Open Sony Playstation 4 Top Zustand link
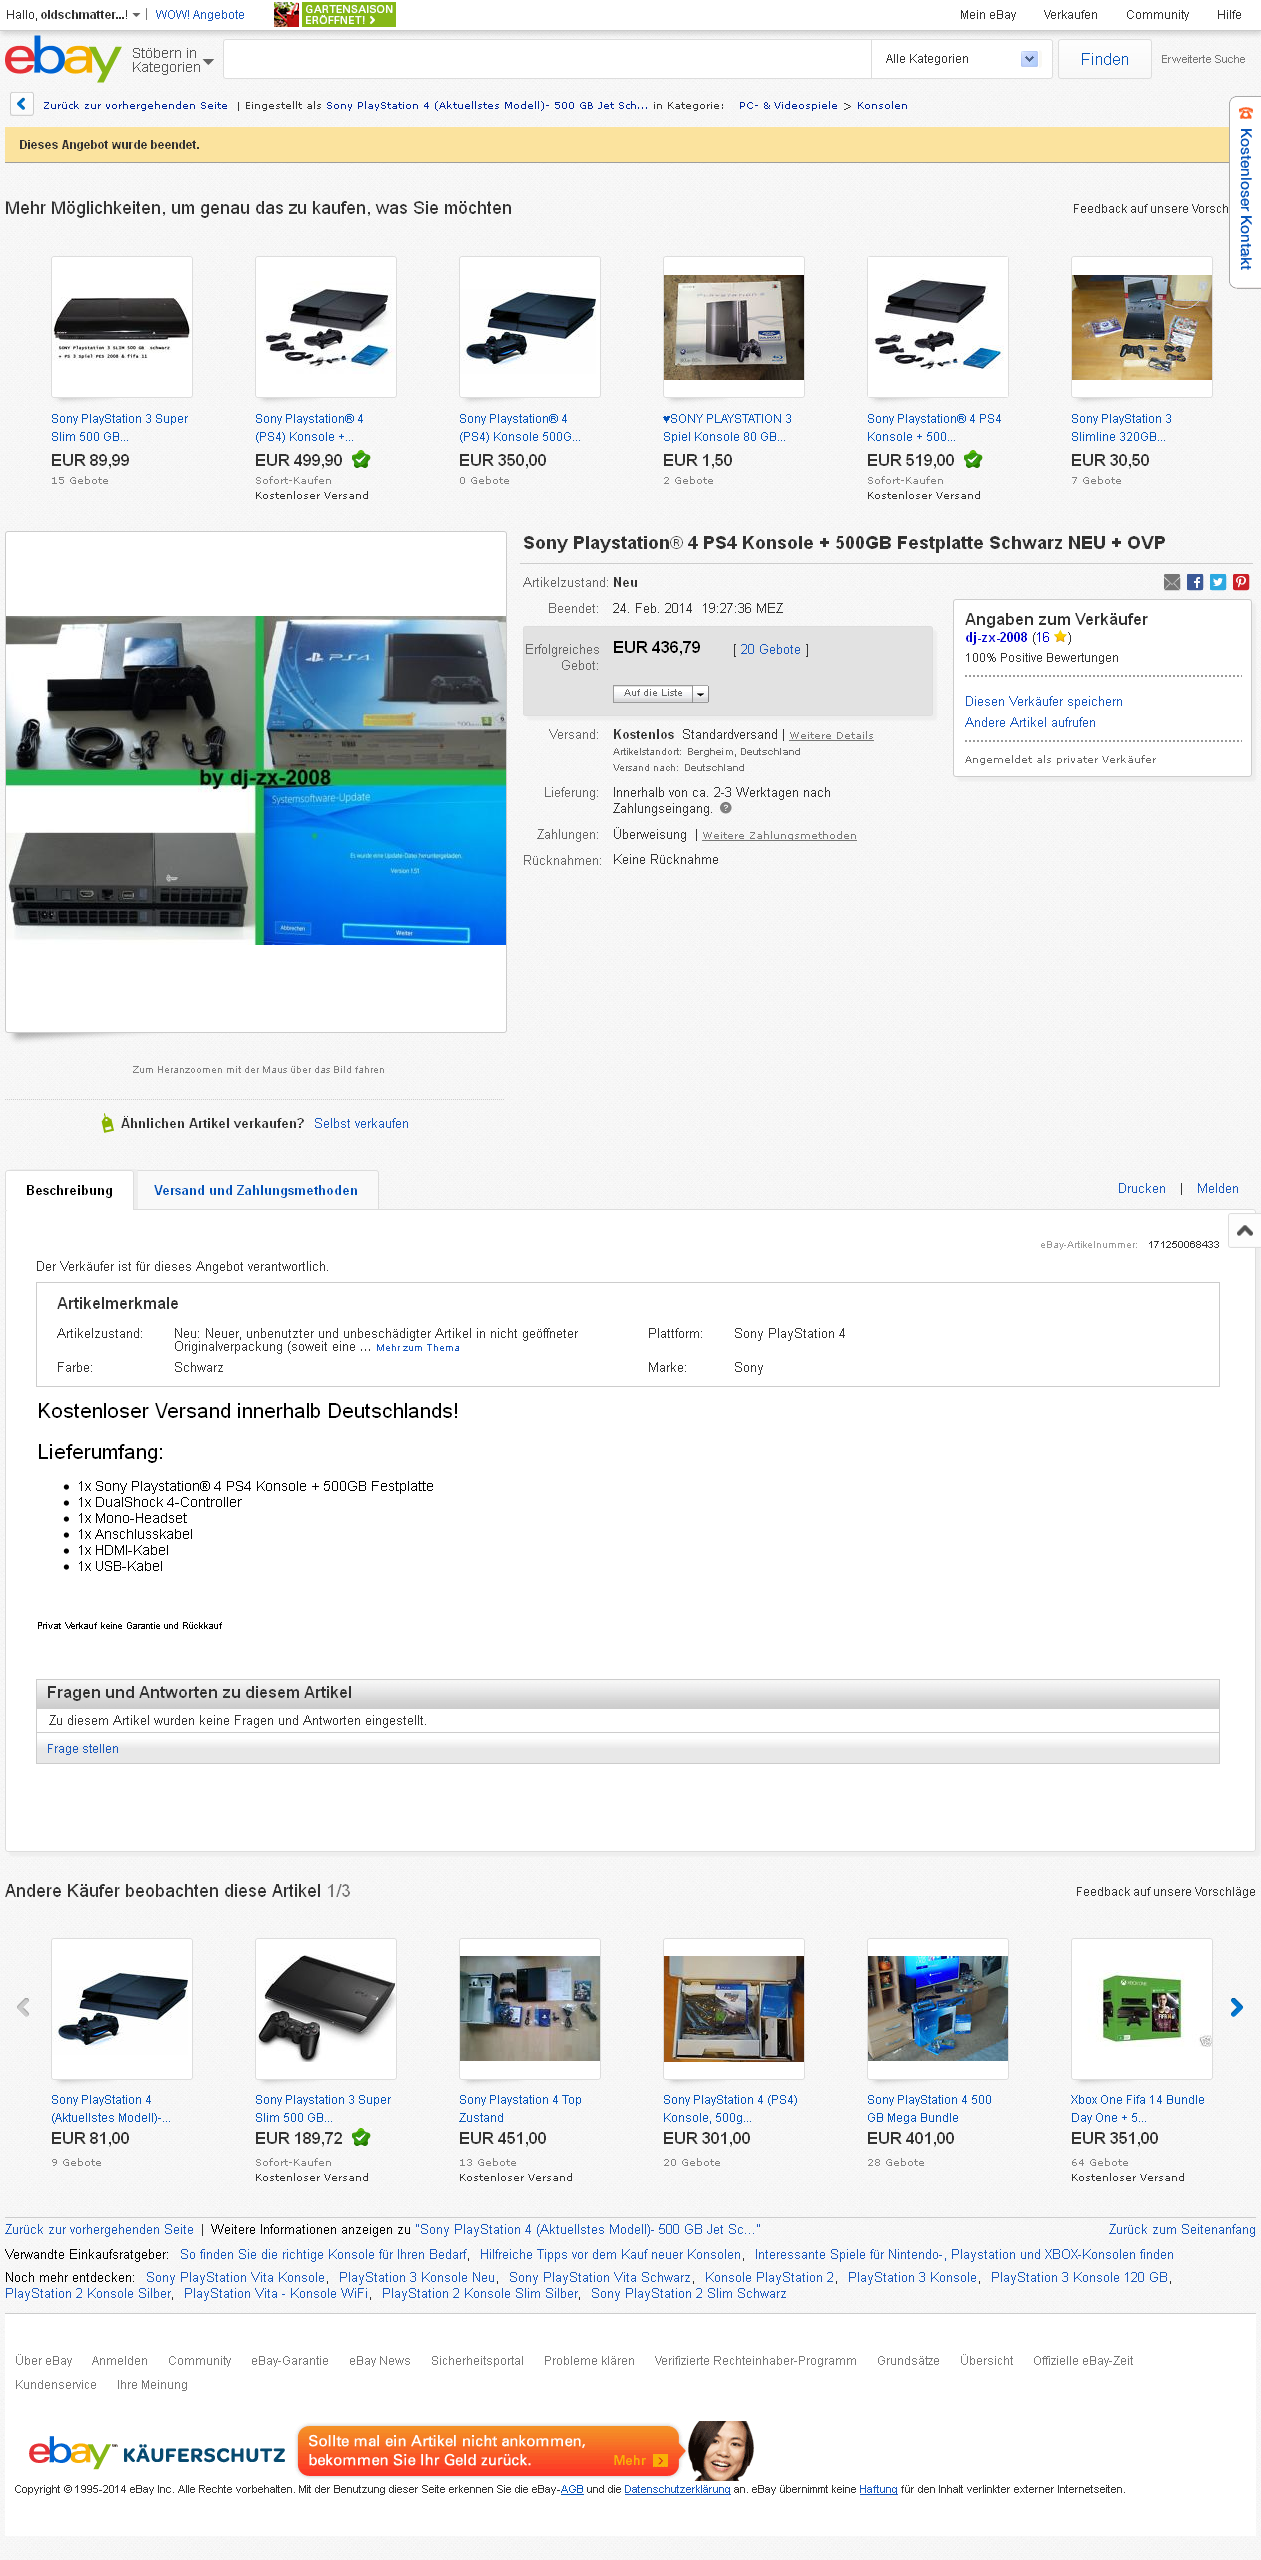 click(520, 2108)
